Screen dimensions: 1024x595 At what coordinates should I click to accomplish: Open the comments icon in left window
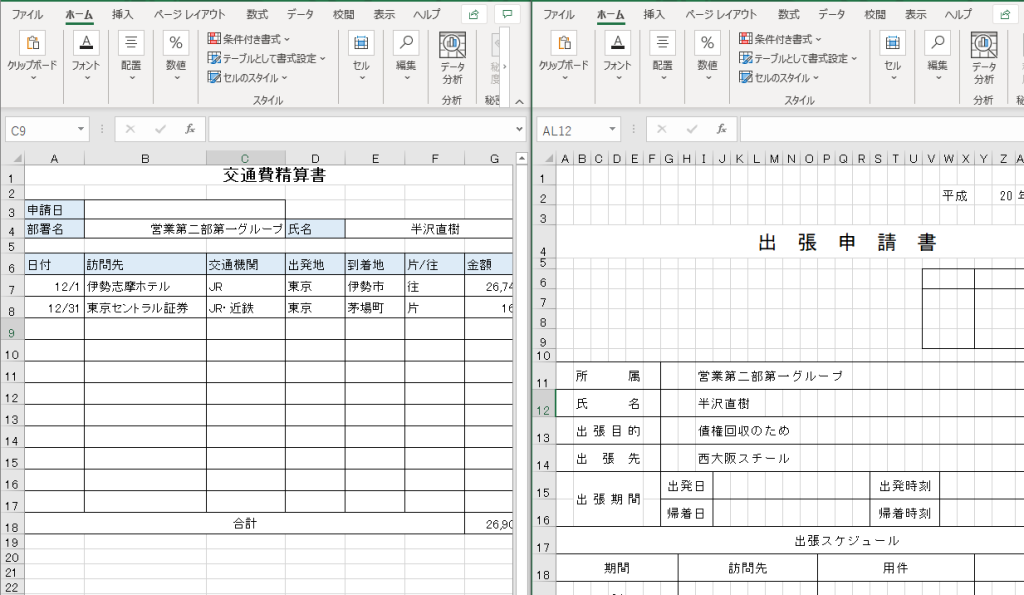click(508, 15)
